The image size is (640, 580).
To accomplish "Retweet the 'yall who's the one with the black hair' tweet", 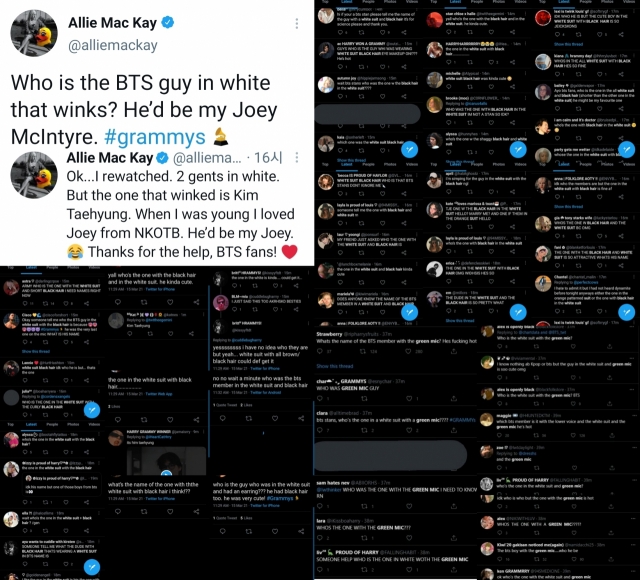I will tap(144, 302).
